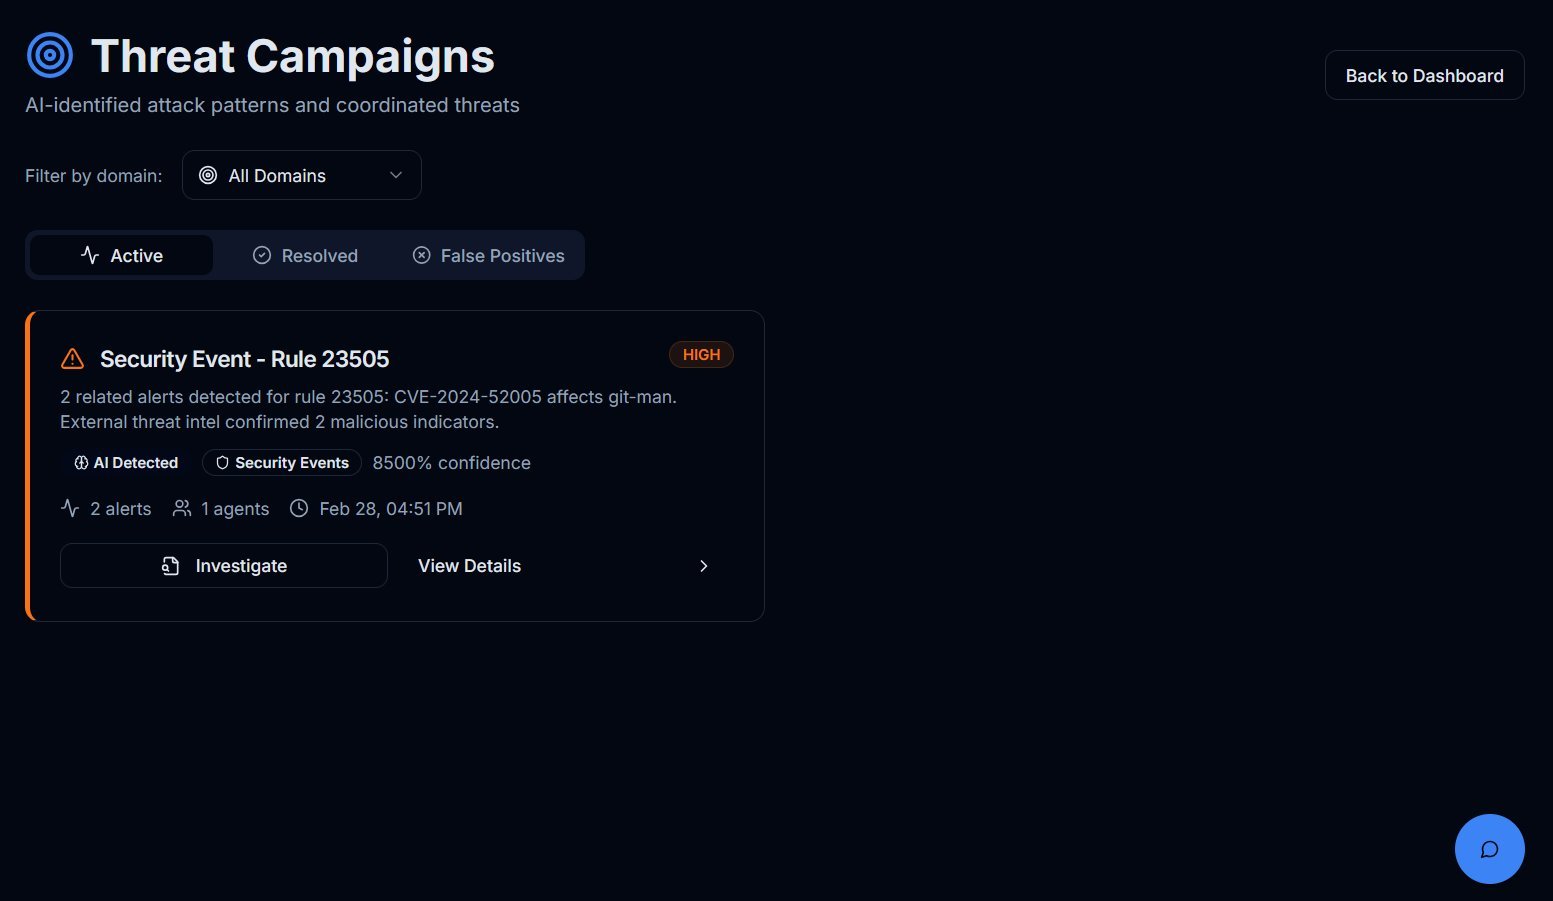Open the False Positives tab
Viewport: 1553px width, 901px height.
[x=488, y=255]
